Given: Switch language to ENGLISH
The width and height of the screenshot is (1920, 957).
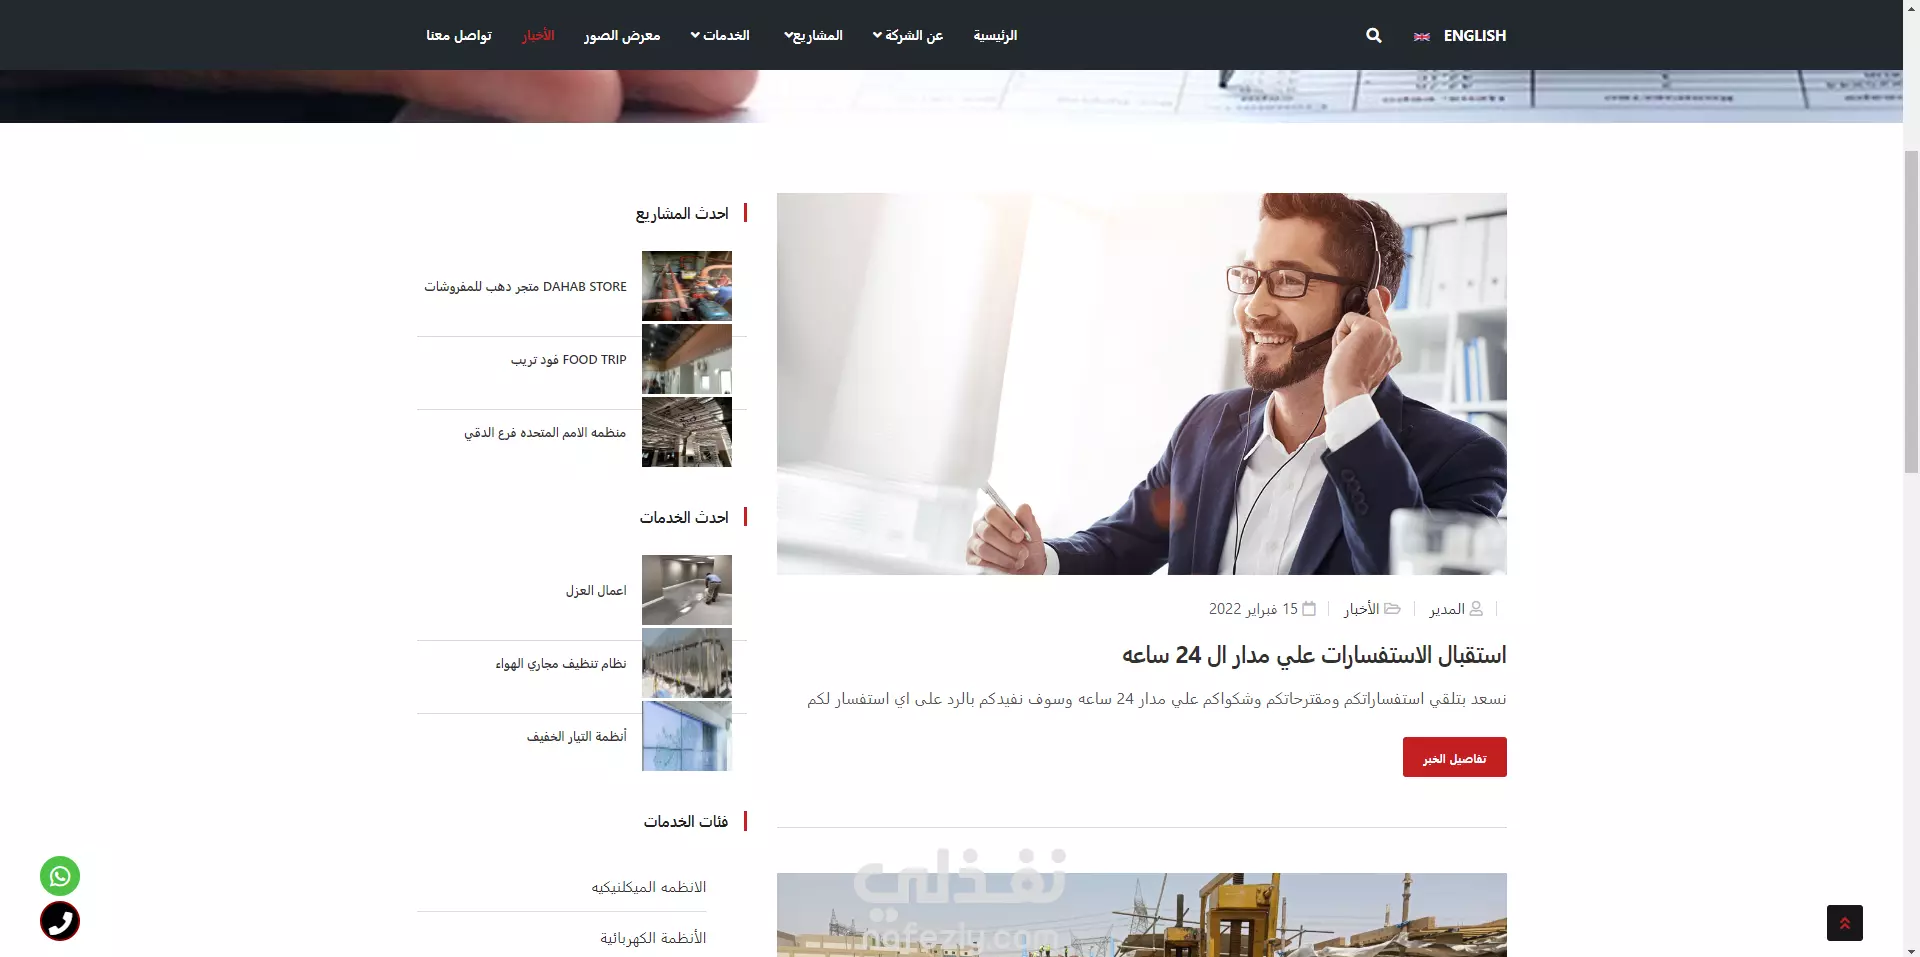Looking at the screenshot, I should coord(1474,35).
